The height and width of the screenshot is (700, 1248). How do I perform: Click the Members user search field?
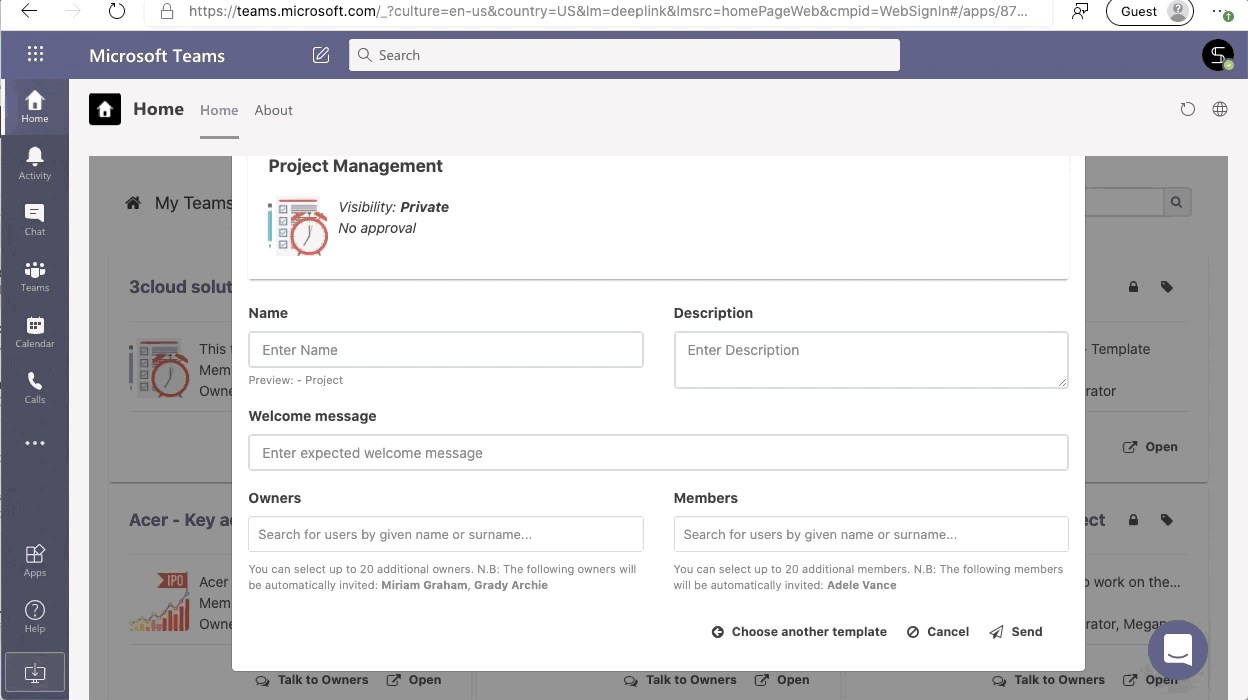(871, 534)
